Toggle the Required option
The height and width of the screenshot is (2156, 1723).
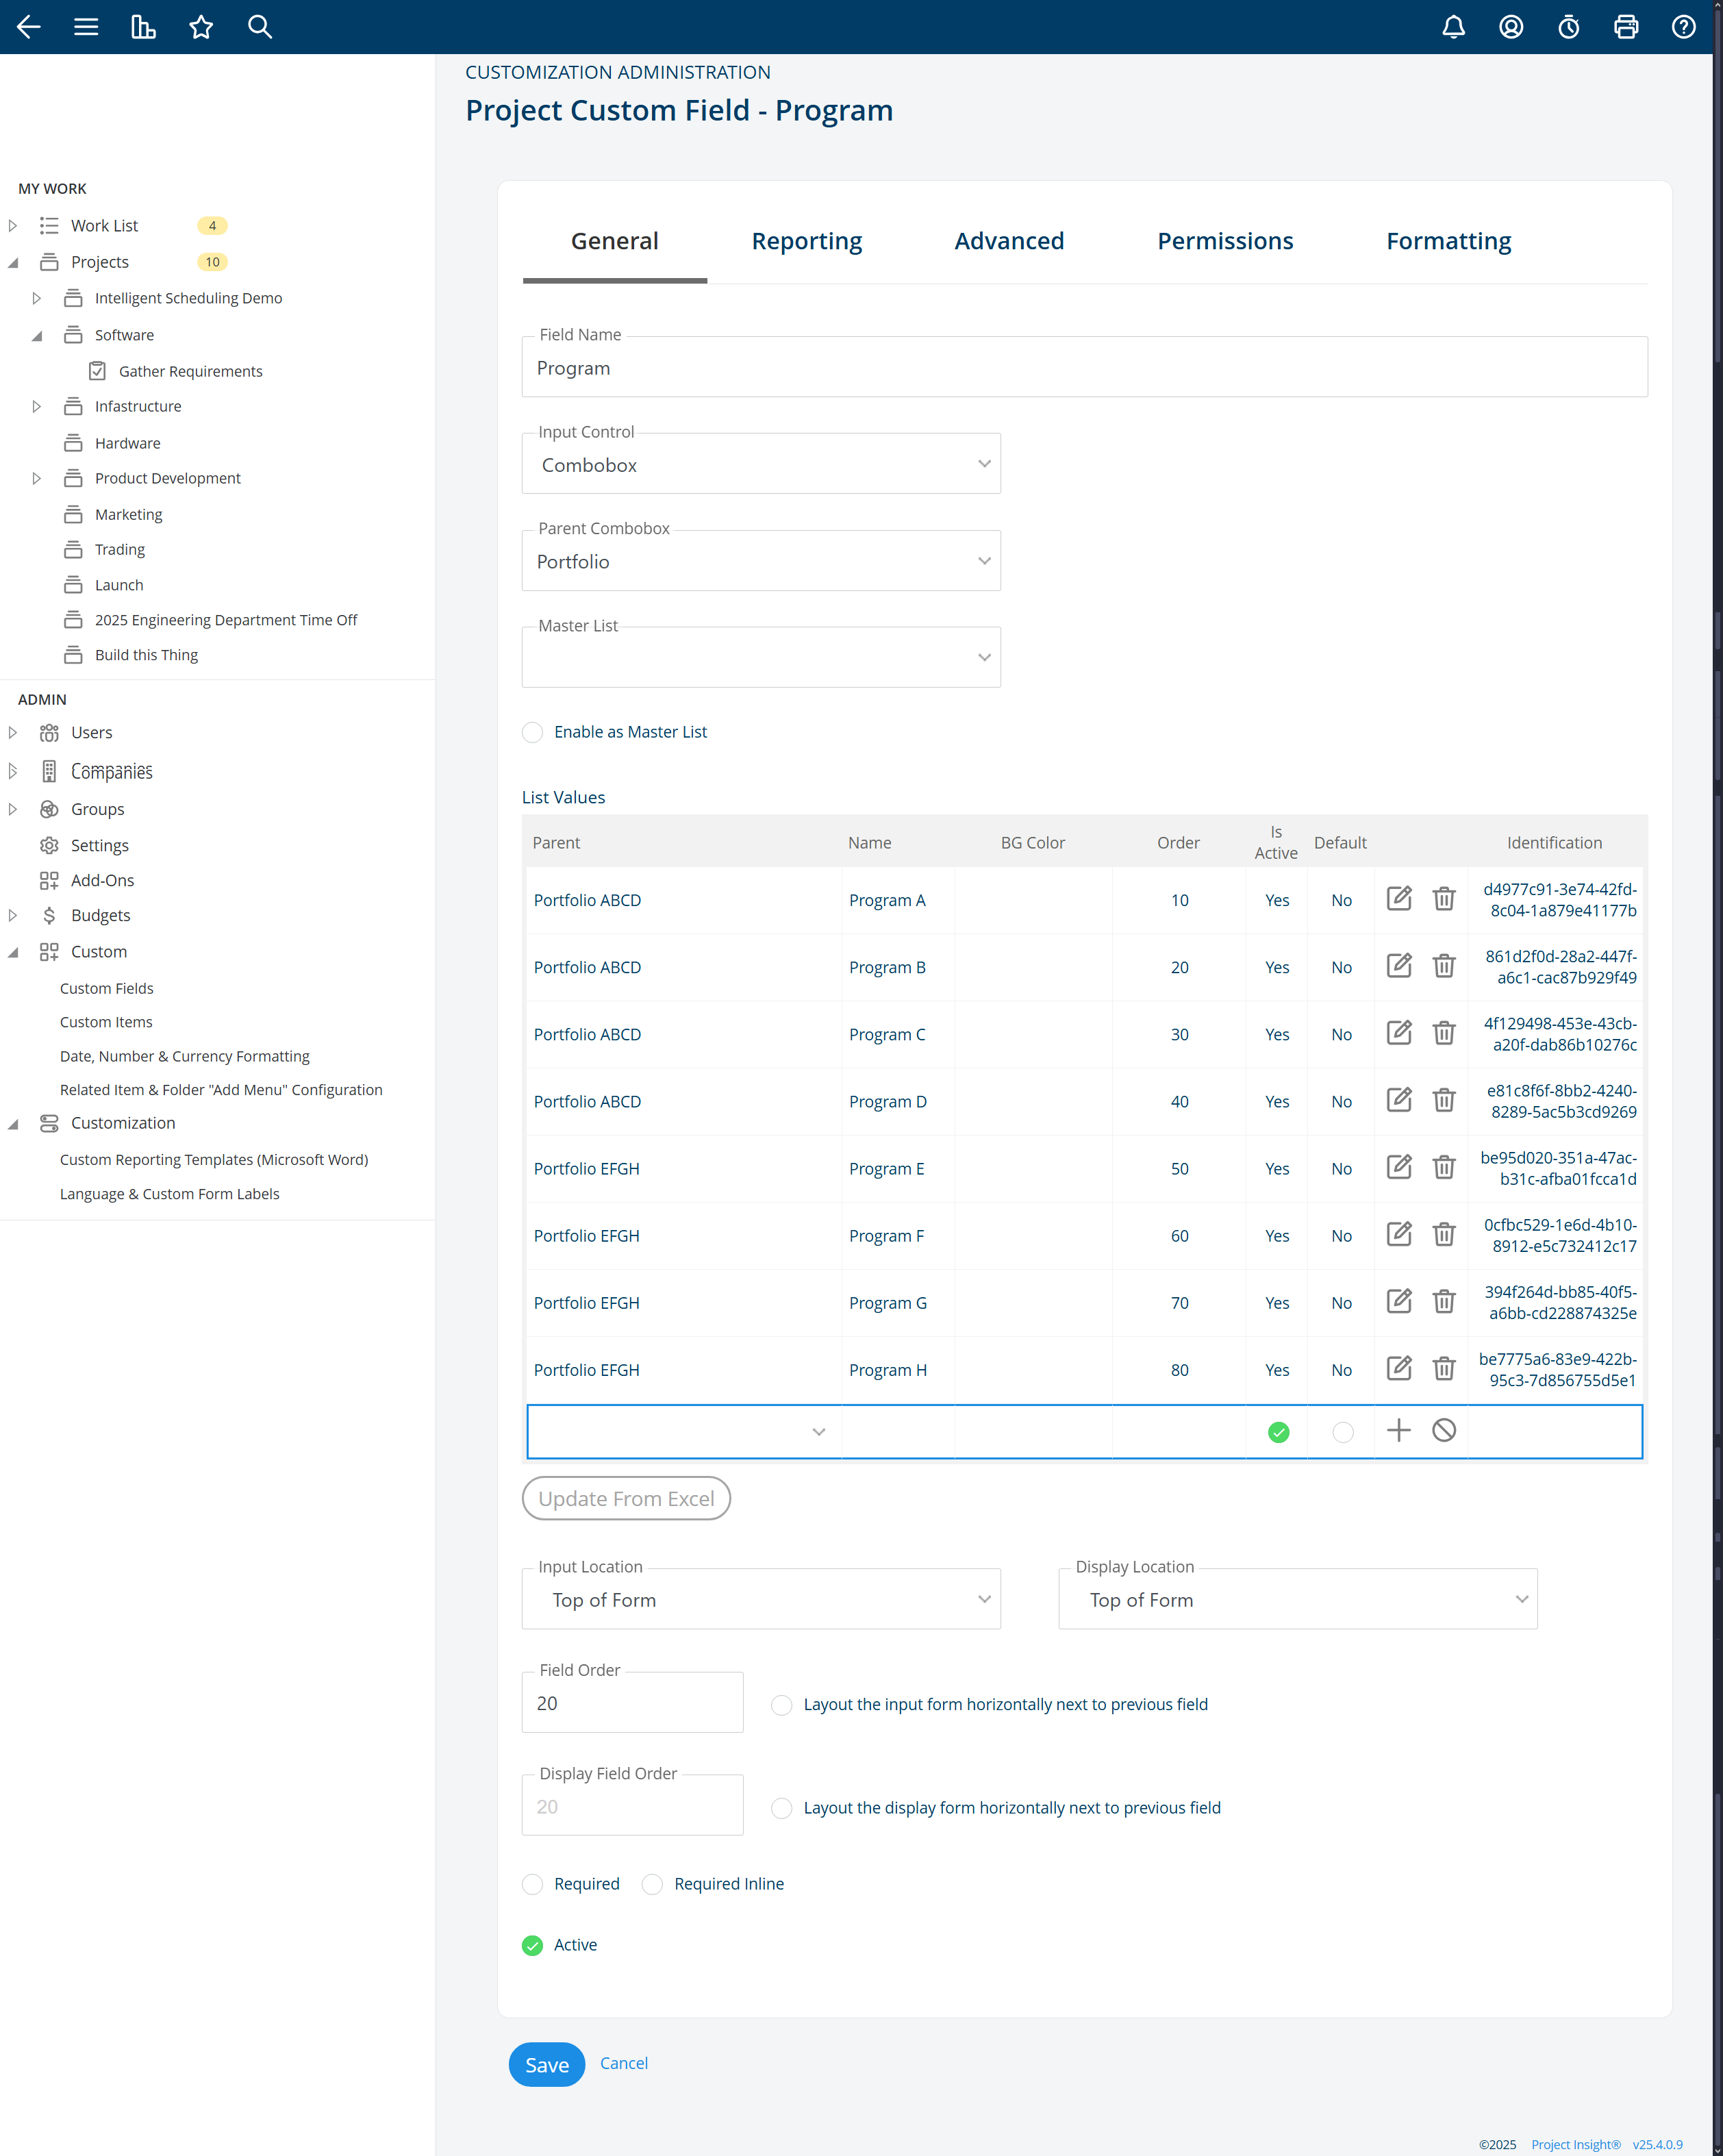click(533, 1884)
